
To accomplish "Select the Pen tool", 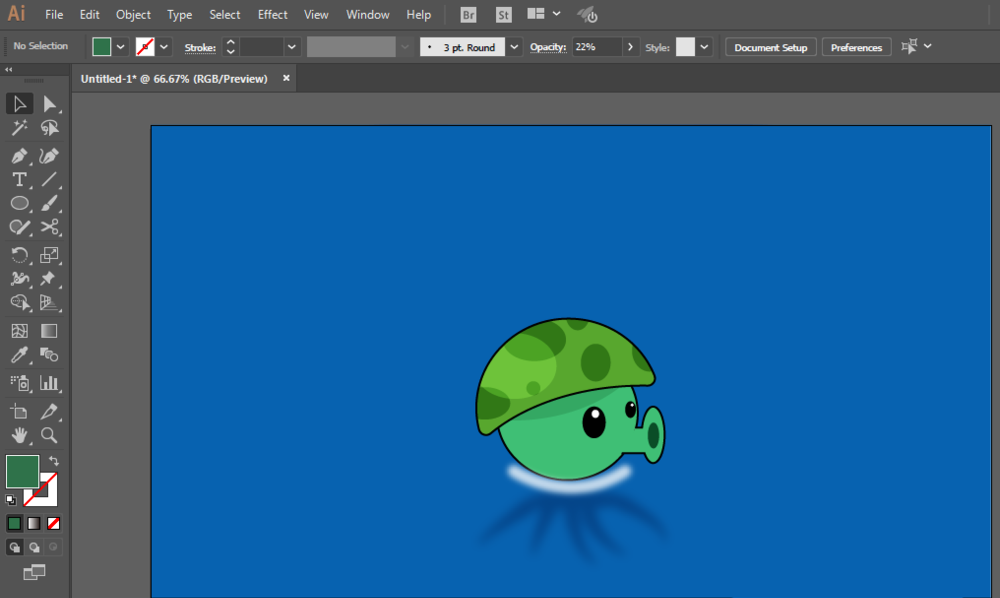I will tap(19, 156).
